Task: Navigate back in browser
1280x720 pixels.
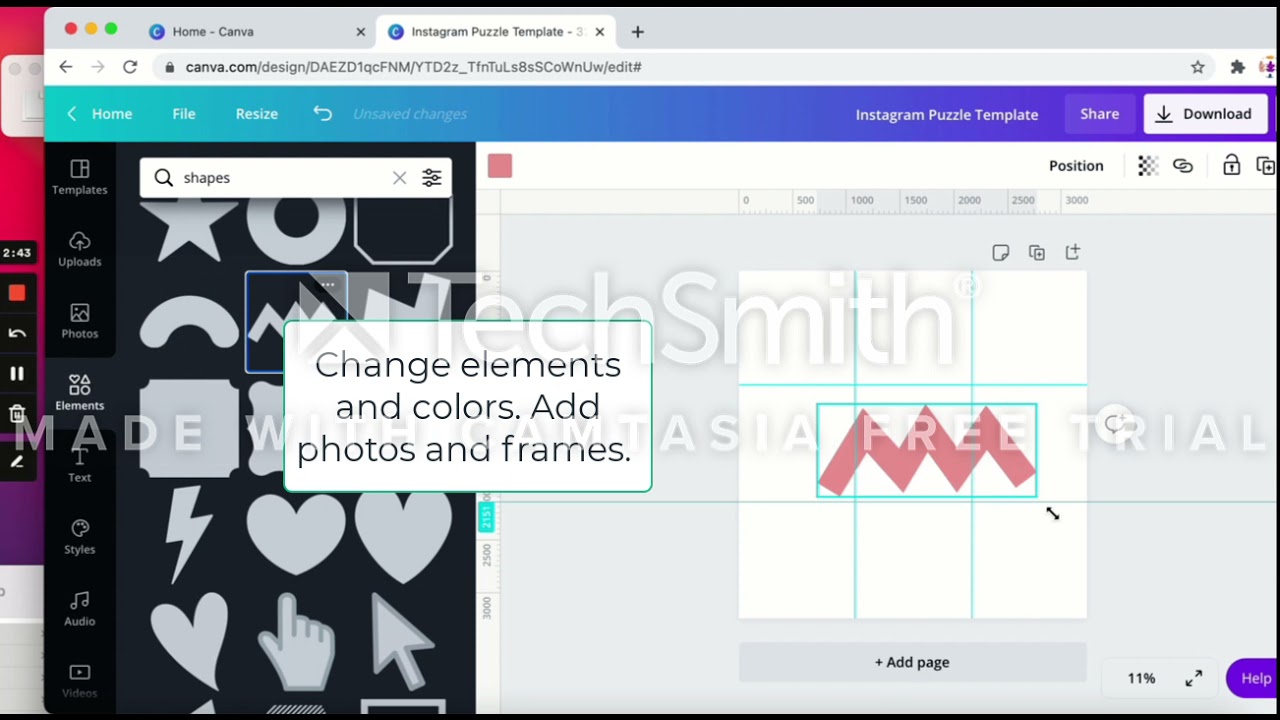Action: pos(66,67)
